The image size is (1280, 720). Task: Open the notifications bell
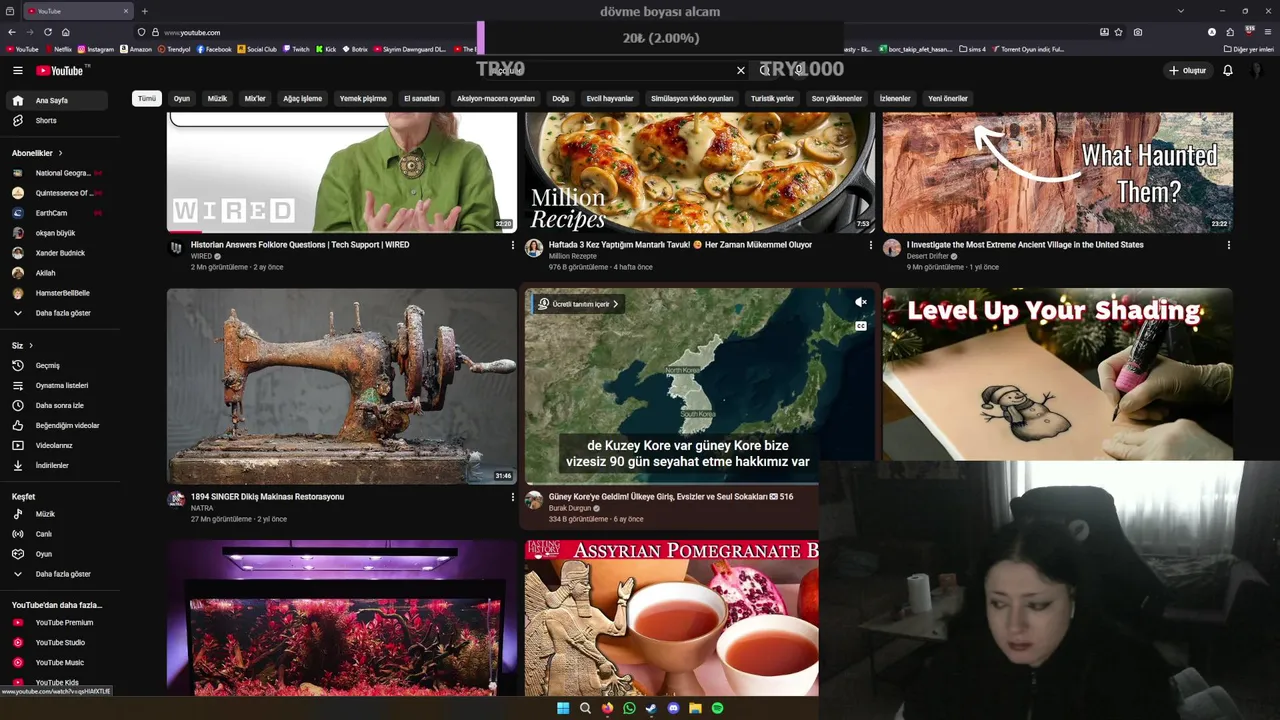[x=1228, y=70]
